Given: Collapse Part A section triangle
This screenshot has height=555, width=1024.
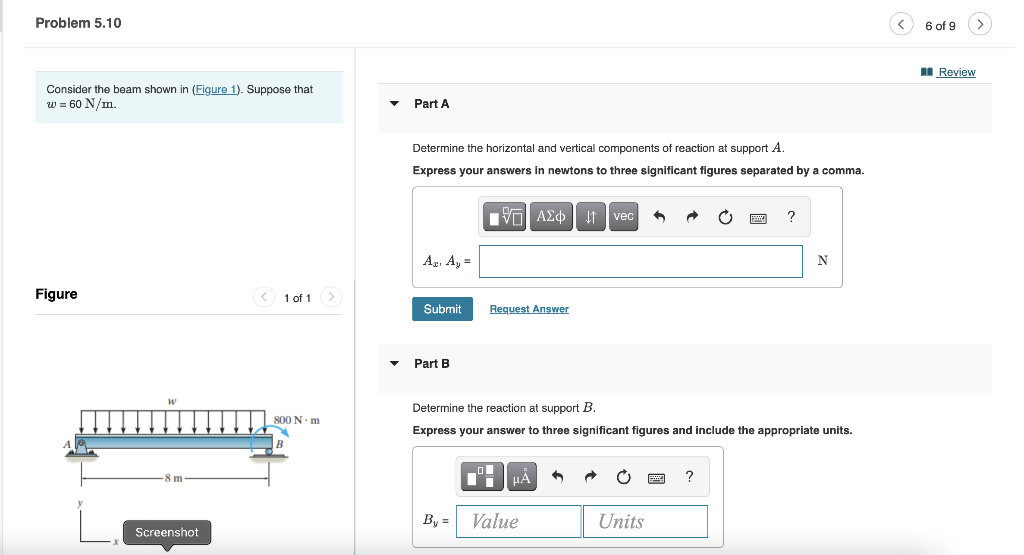Looking at the screenshot, I should (394, 103).
